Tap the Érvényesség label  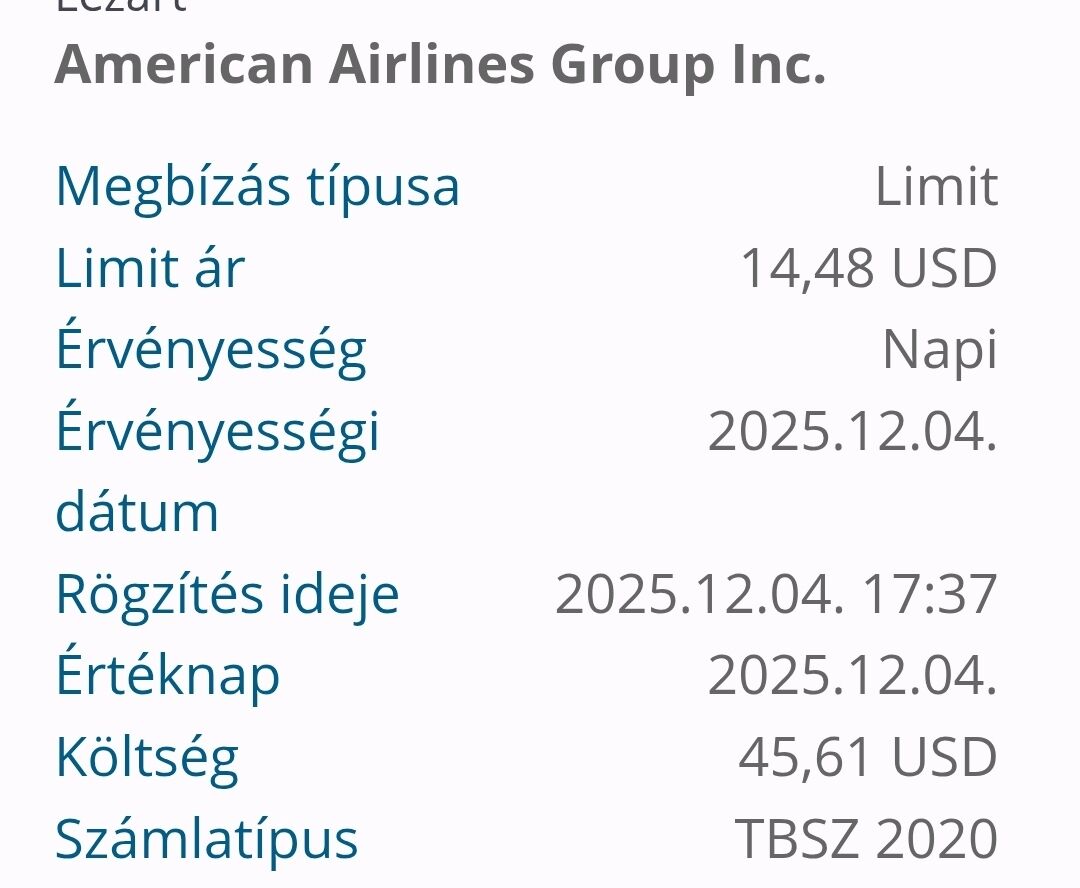pos(211,350)
